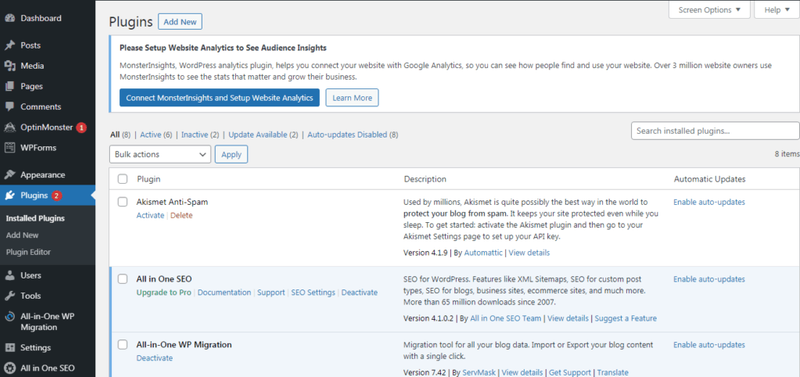The height and width of the screenshot is (377, 800).
Task: View details of Akismet Anti-Spam
Action: [529, 253]
